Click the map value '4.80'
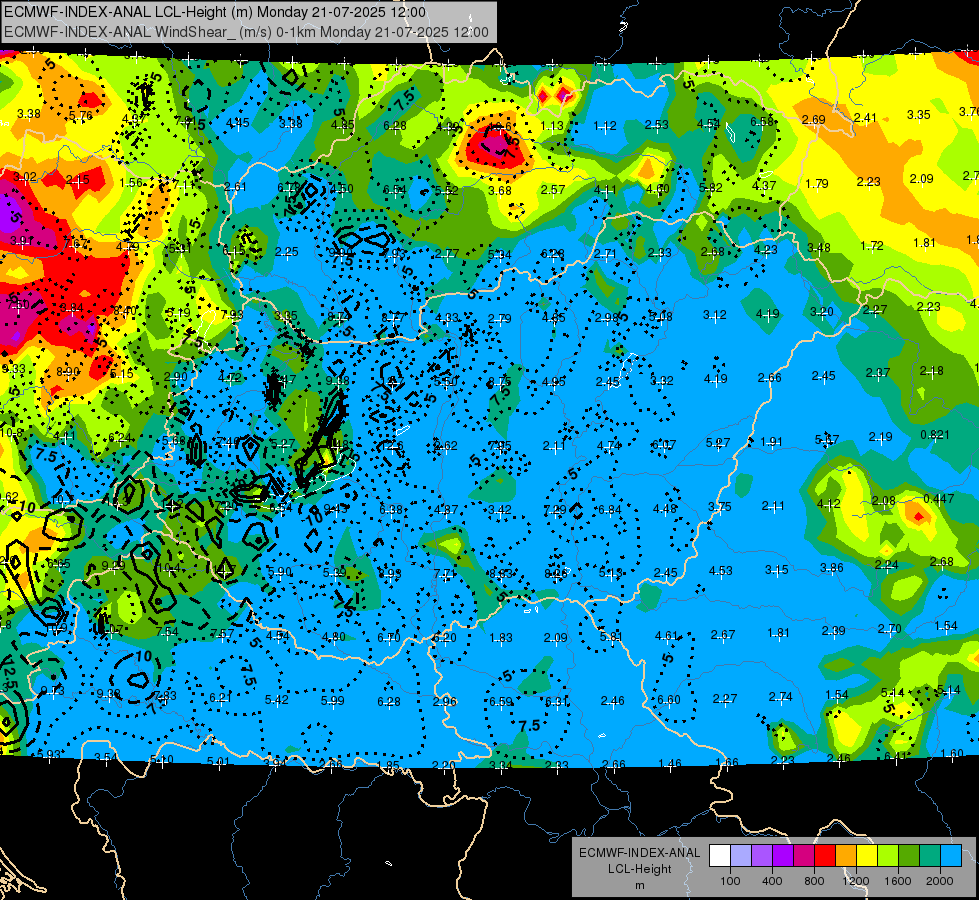The image size is (979, 900). coord(333,637)
